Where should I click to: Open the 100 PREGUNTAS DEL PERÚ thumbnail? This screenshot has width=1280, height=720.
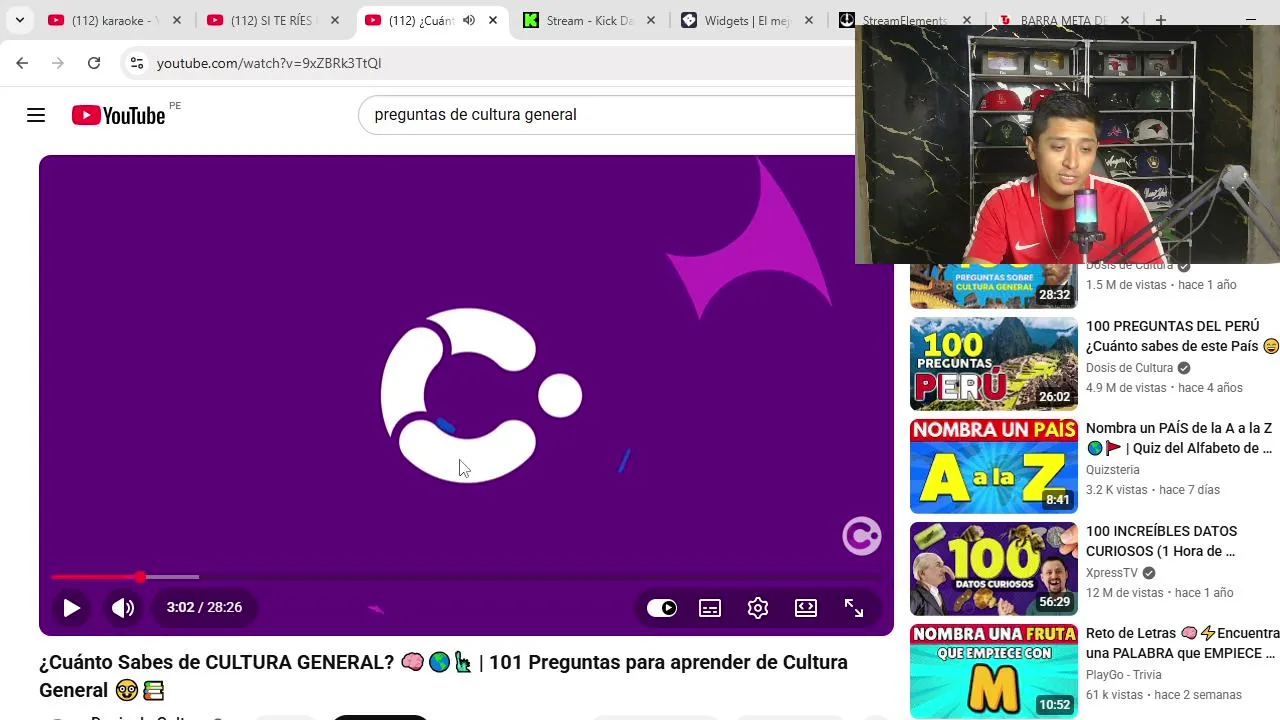pyautogui.click(x=993, y=364)
